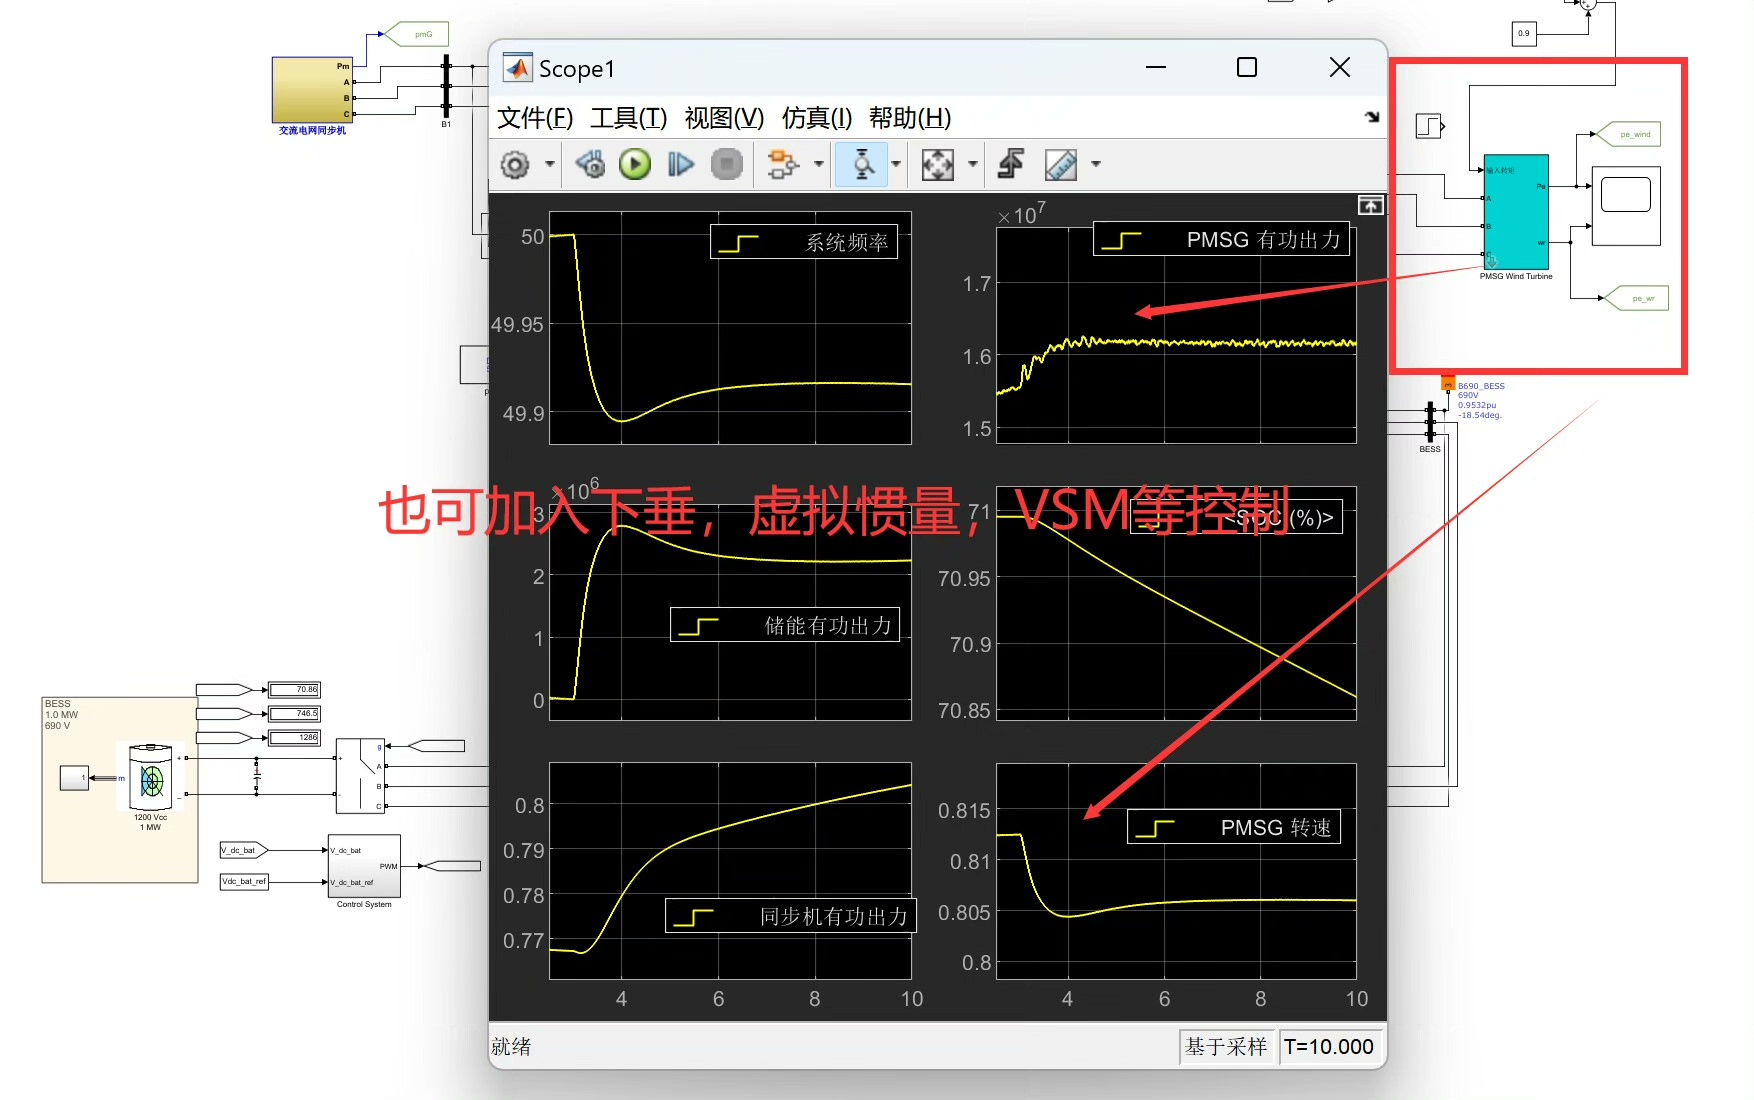Click the PMSG 转速 legend
This screenshot has width=1754, height=1100.
coord(1233,827)
